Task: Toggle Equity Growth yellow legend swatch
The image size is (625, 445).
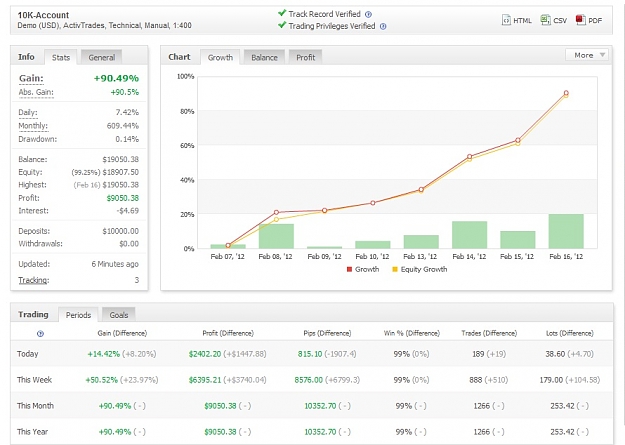Action: click(x=395, y=270)
